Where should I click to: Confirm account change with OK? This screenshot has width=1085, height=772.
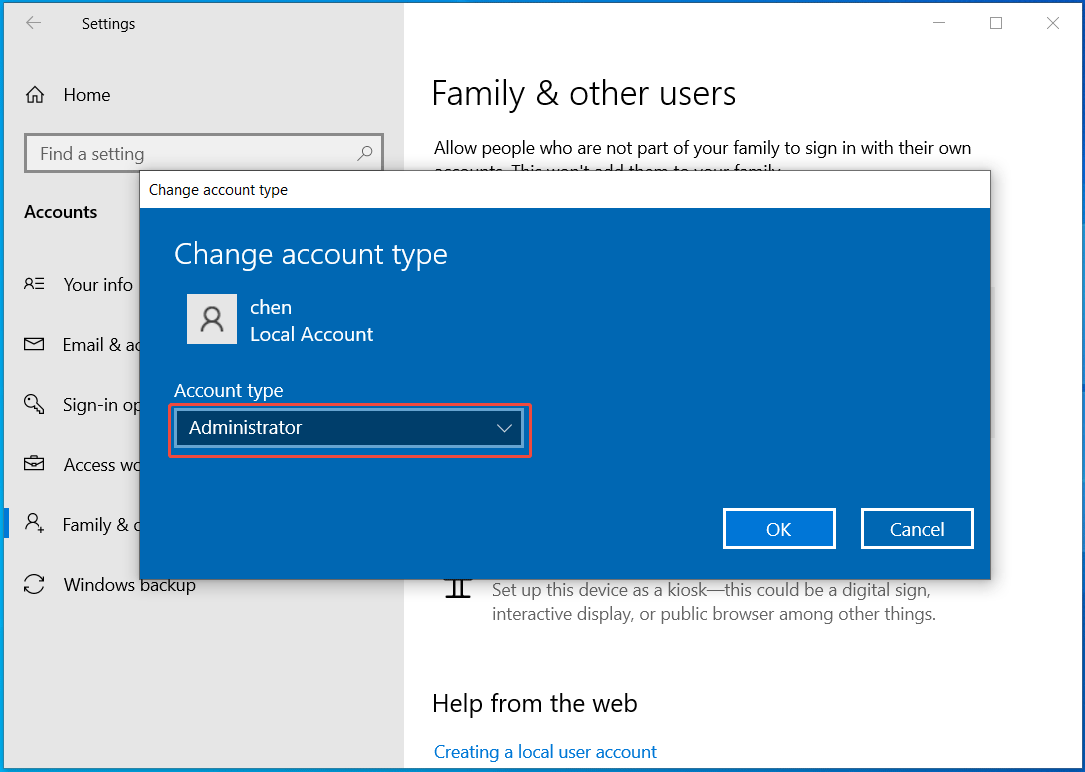click(x=779, y=528)
